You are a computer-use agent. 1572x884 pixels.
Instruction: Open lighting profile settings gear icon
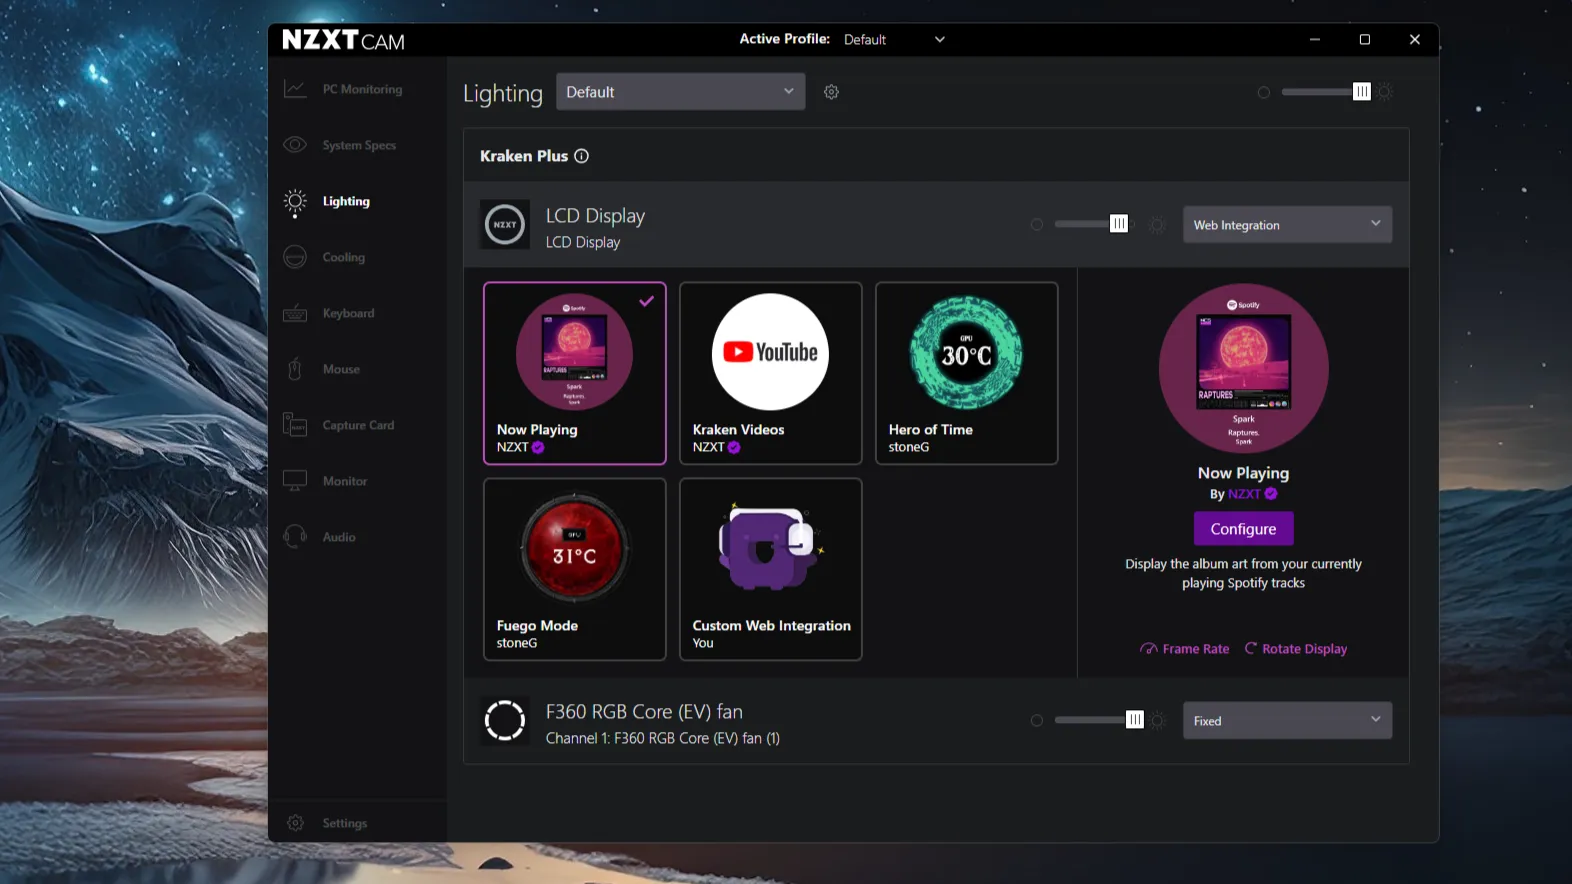click(x=831, y=92)
